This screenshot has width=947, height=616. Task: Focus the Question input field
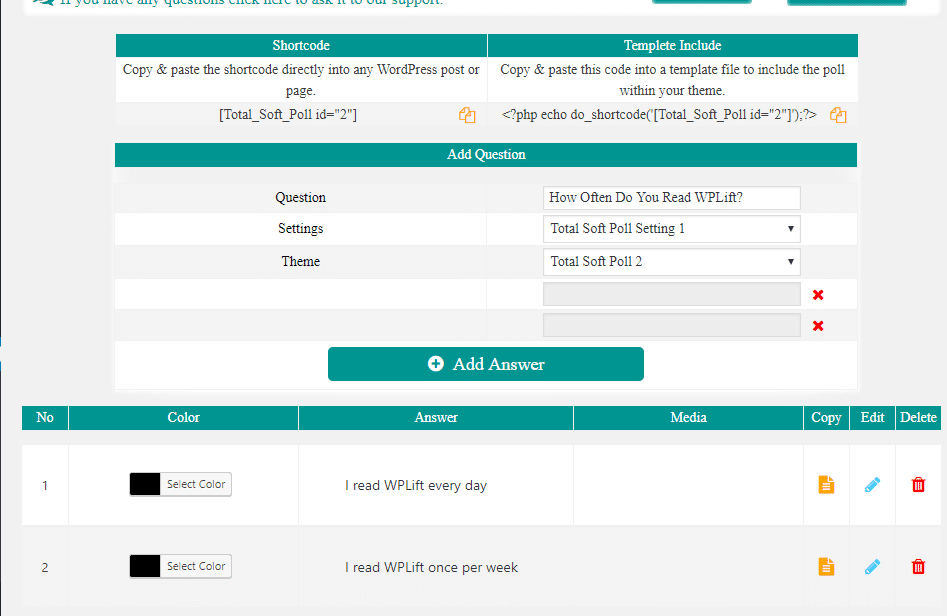pos(672,197)
